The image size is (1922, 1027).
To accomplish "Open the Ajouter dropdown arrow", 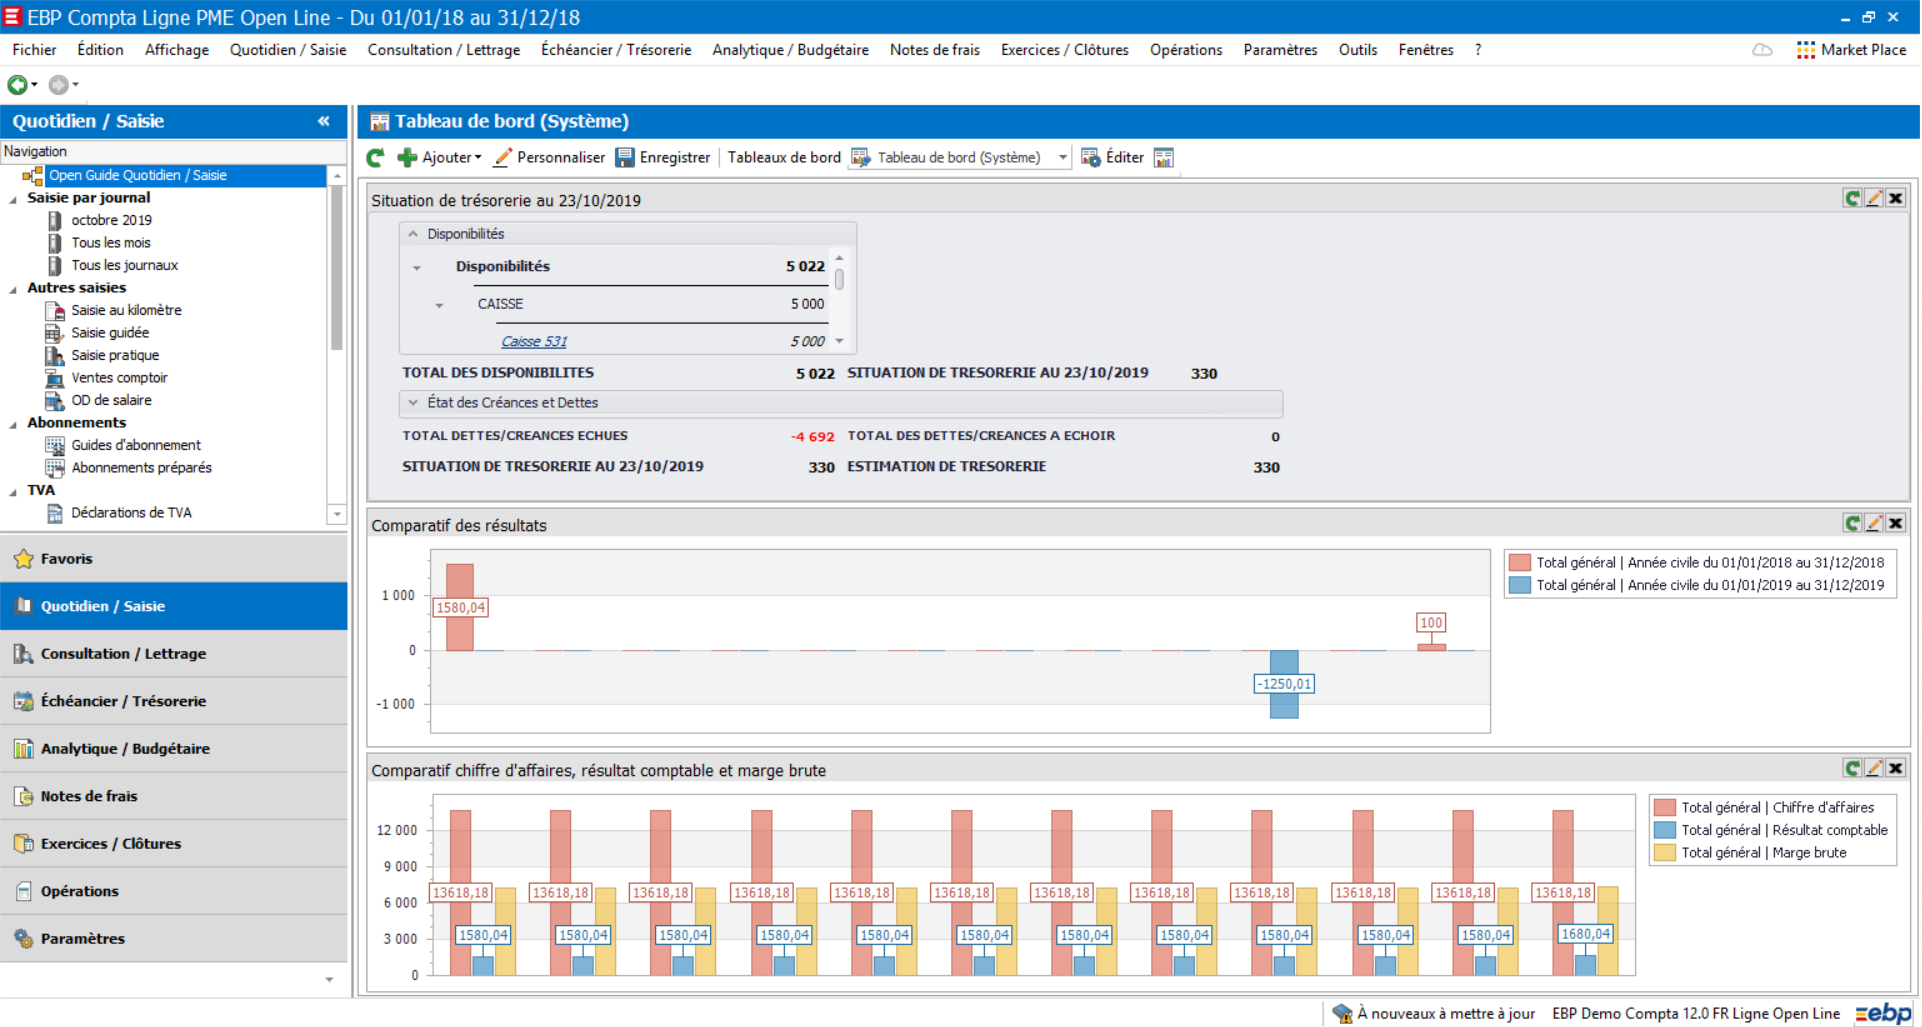I will 478,157.
